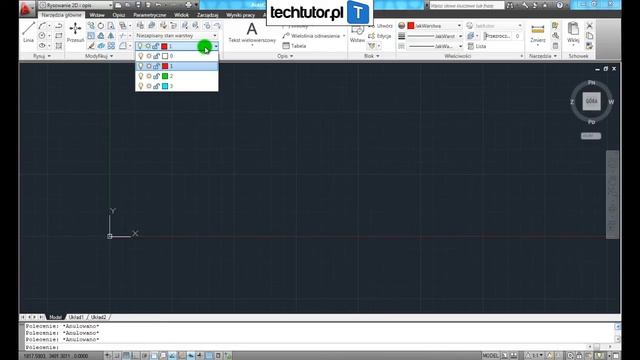The image size is (640, 360).
Task: Click the mirror tool in Modyfikuj panel
Action: [111, 36]
